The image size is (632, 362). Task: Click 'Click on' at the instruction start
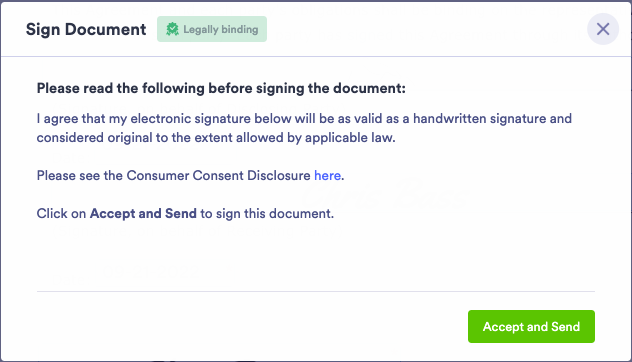[61, 213]
